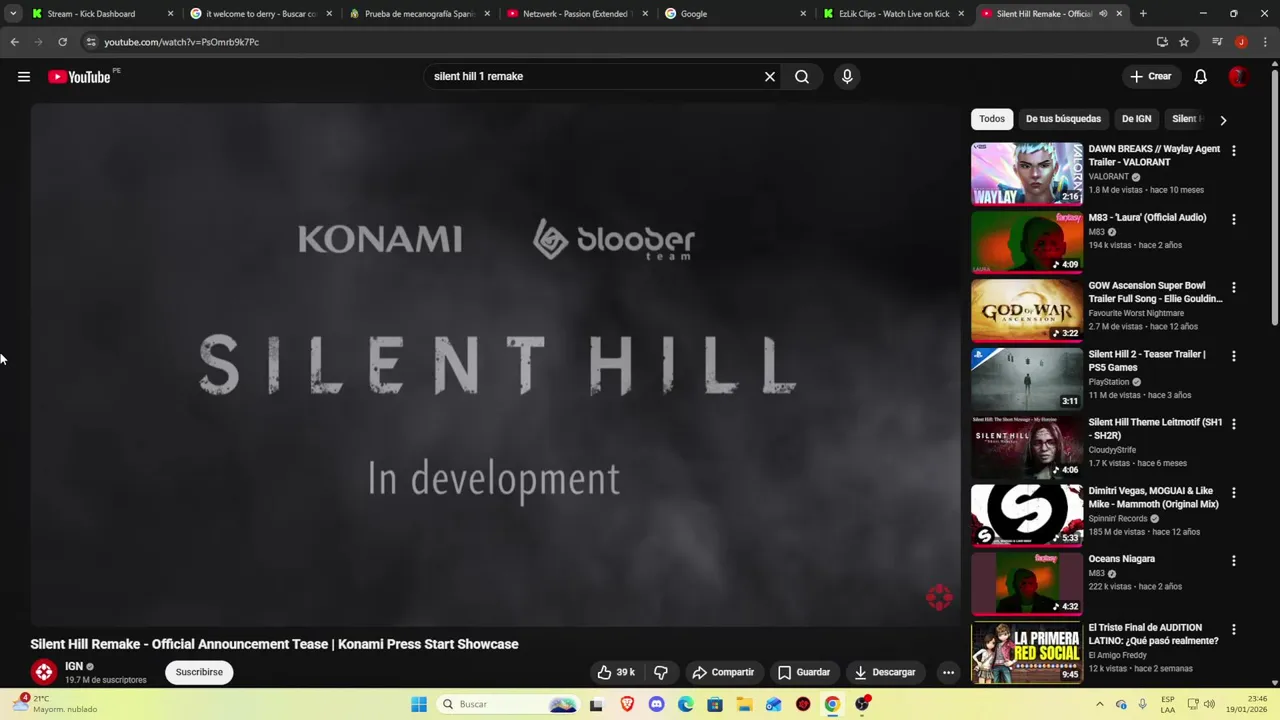Switch to the EzLik Clips Kick tab
The height and width of the screenshot is (720, 1280).
pyautogui.click(x=894, y=14)
